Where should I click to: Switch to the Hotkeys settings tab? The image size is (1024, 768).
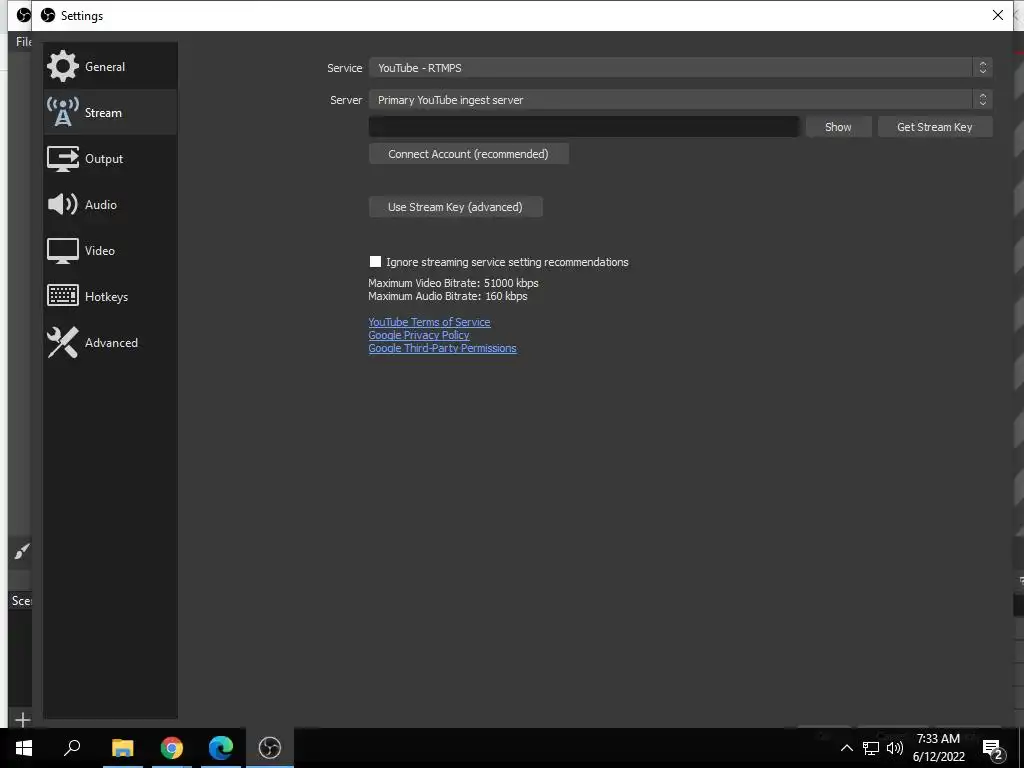(x=110, y=296)
